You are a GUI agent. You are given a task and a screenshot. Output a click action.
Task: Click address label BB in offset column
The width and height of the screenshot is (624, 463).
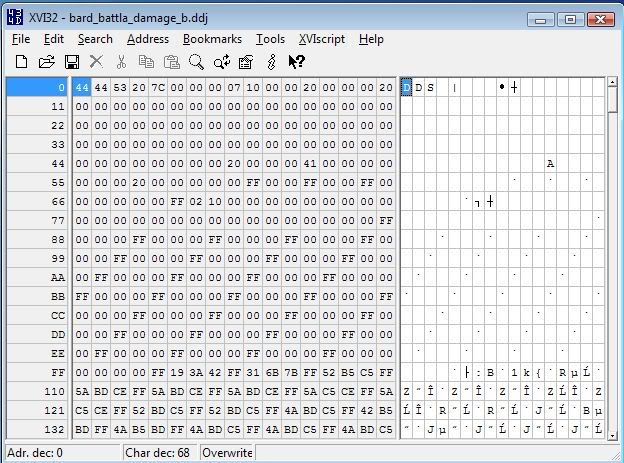[37, 297]
